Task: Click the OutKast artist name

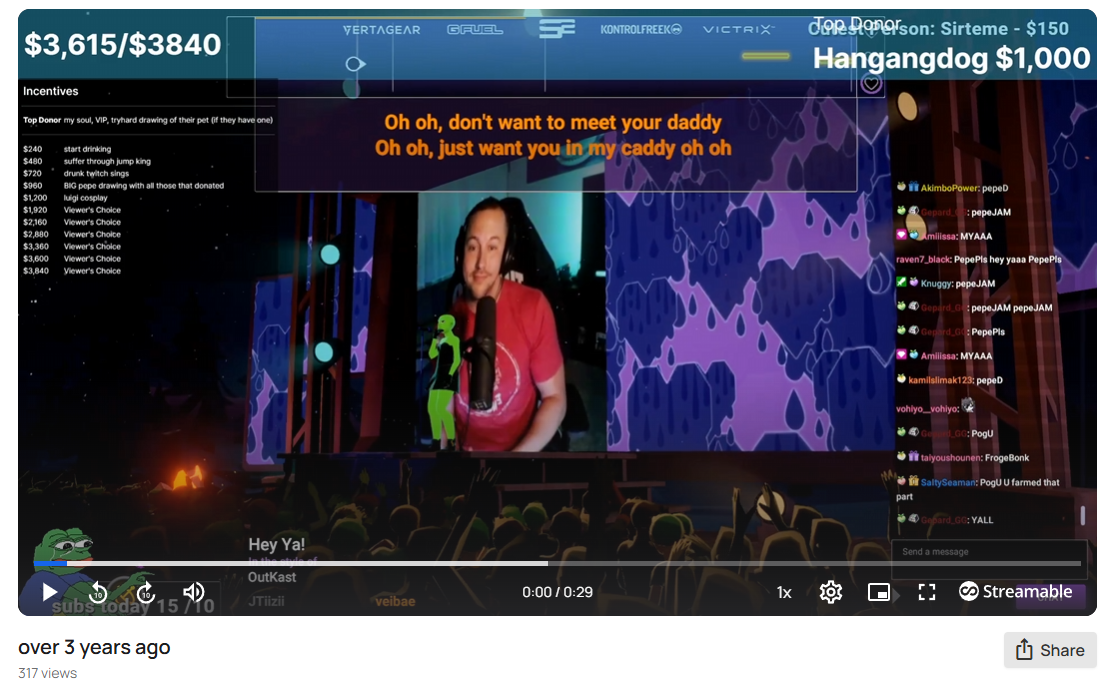Action: [272, 577]
